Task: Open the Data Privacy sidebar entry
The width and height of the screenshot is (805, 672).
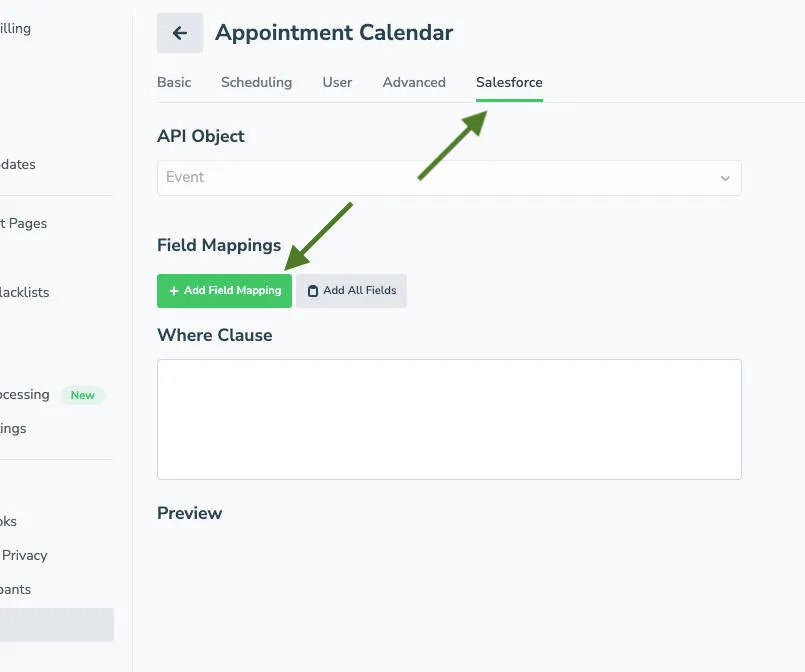Action: 23,555
